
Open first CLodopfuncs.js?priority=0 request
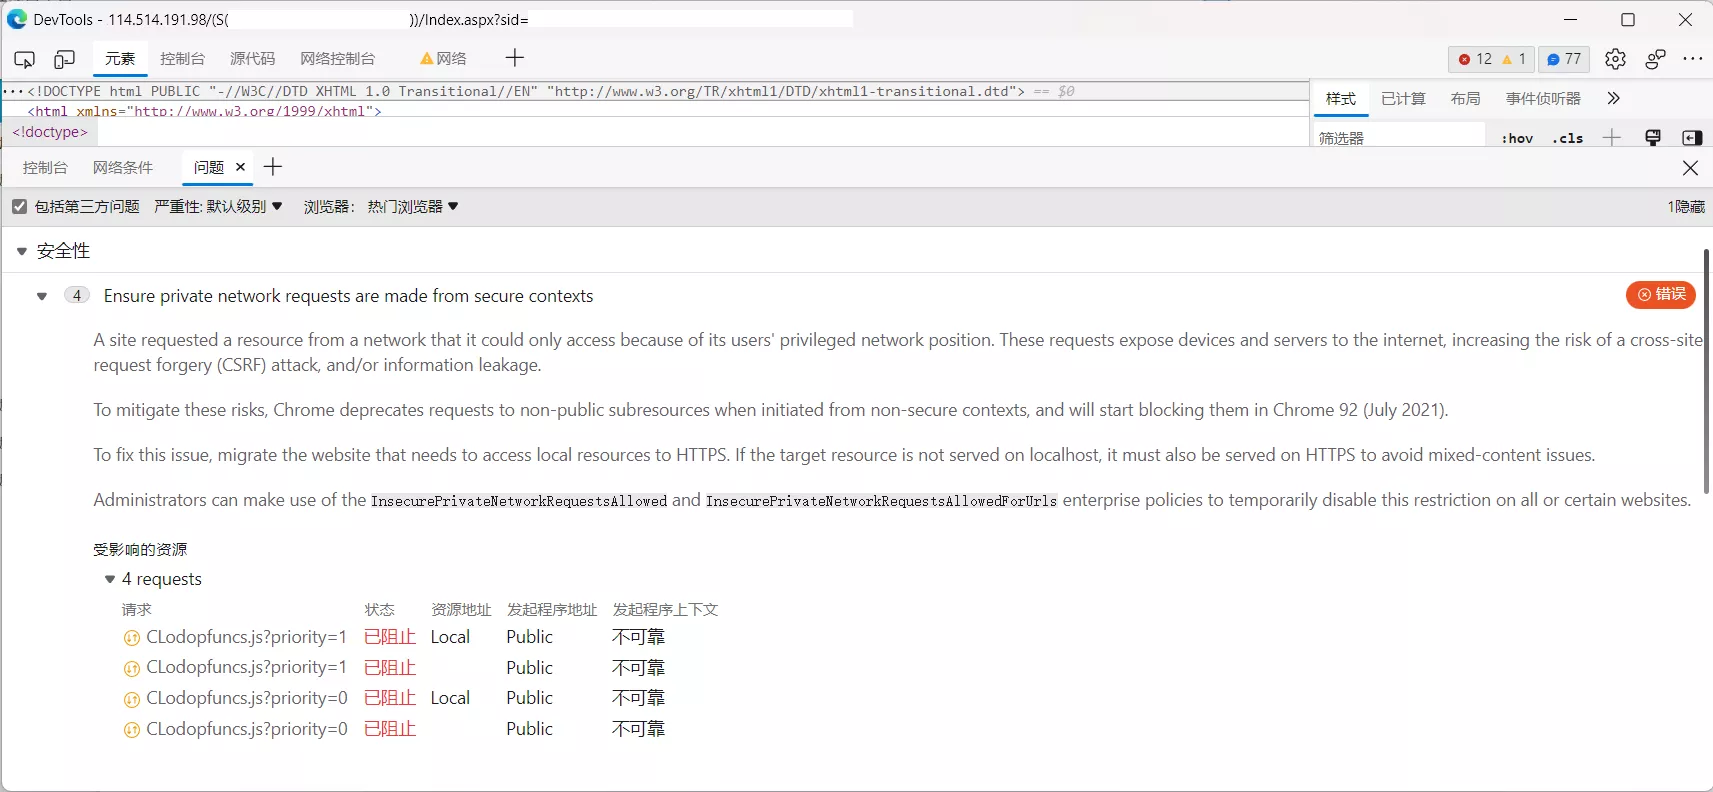[x=247, y=698]
